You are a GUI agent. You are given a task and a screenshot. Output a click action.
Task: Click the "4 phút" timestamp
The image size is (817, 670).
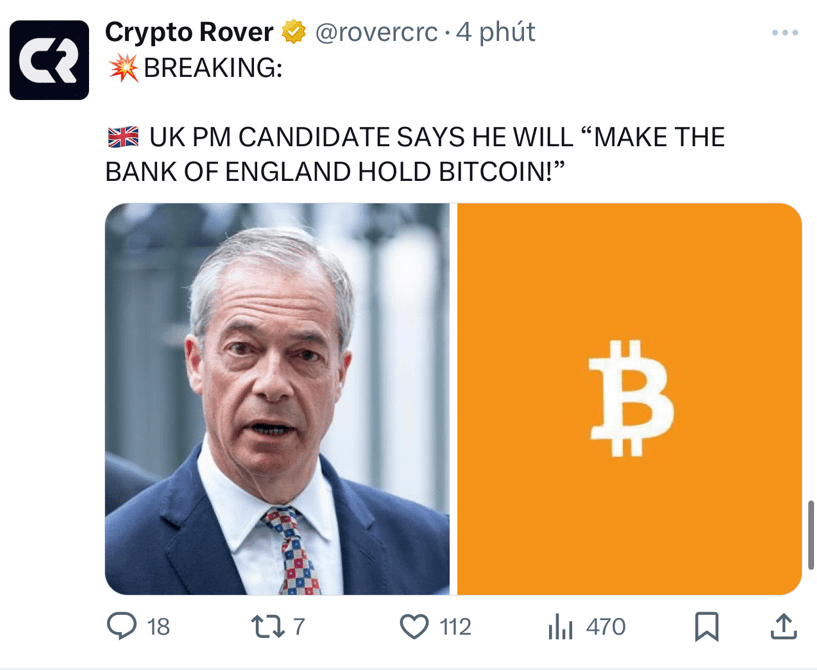[x=495, y=33]
